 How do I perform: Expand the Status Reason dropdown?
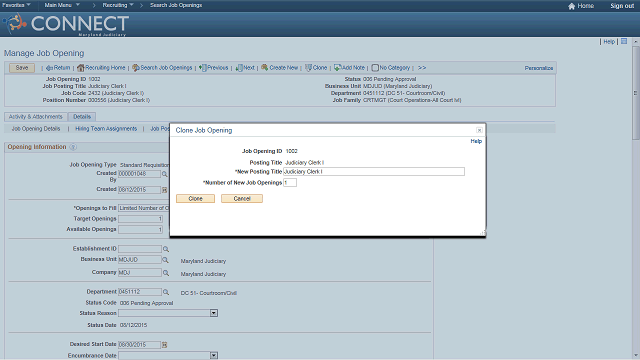click(x=213, y=313)
